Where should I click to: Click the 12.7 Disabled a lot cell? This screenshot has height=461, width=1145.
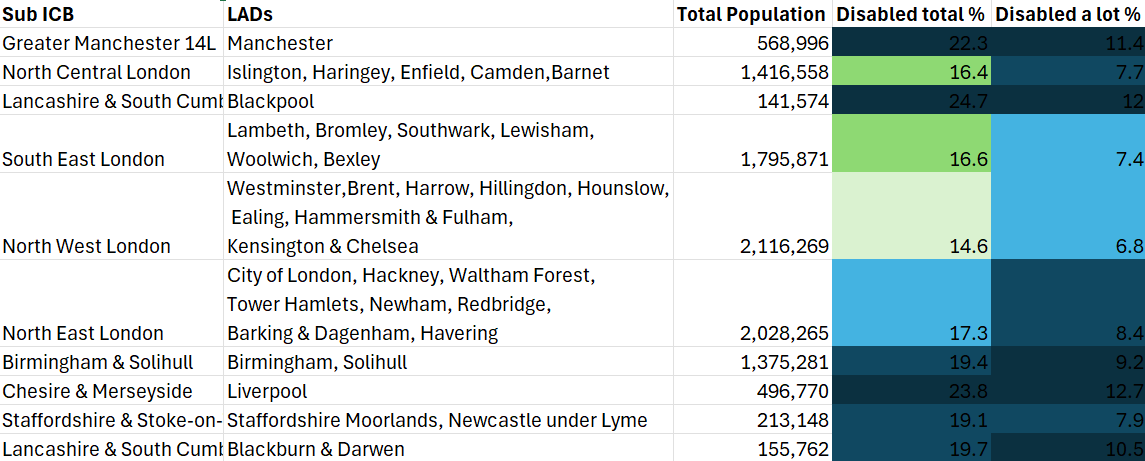point(1068,391)
